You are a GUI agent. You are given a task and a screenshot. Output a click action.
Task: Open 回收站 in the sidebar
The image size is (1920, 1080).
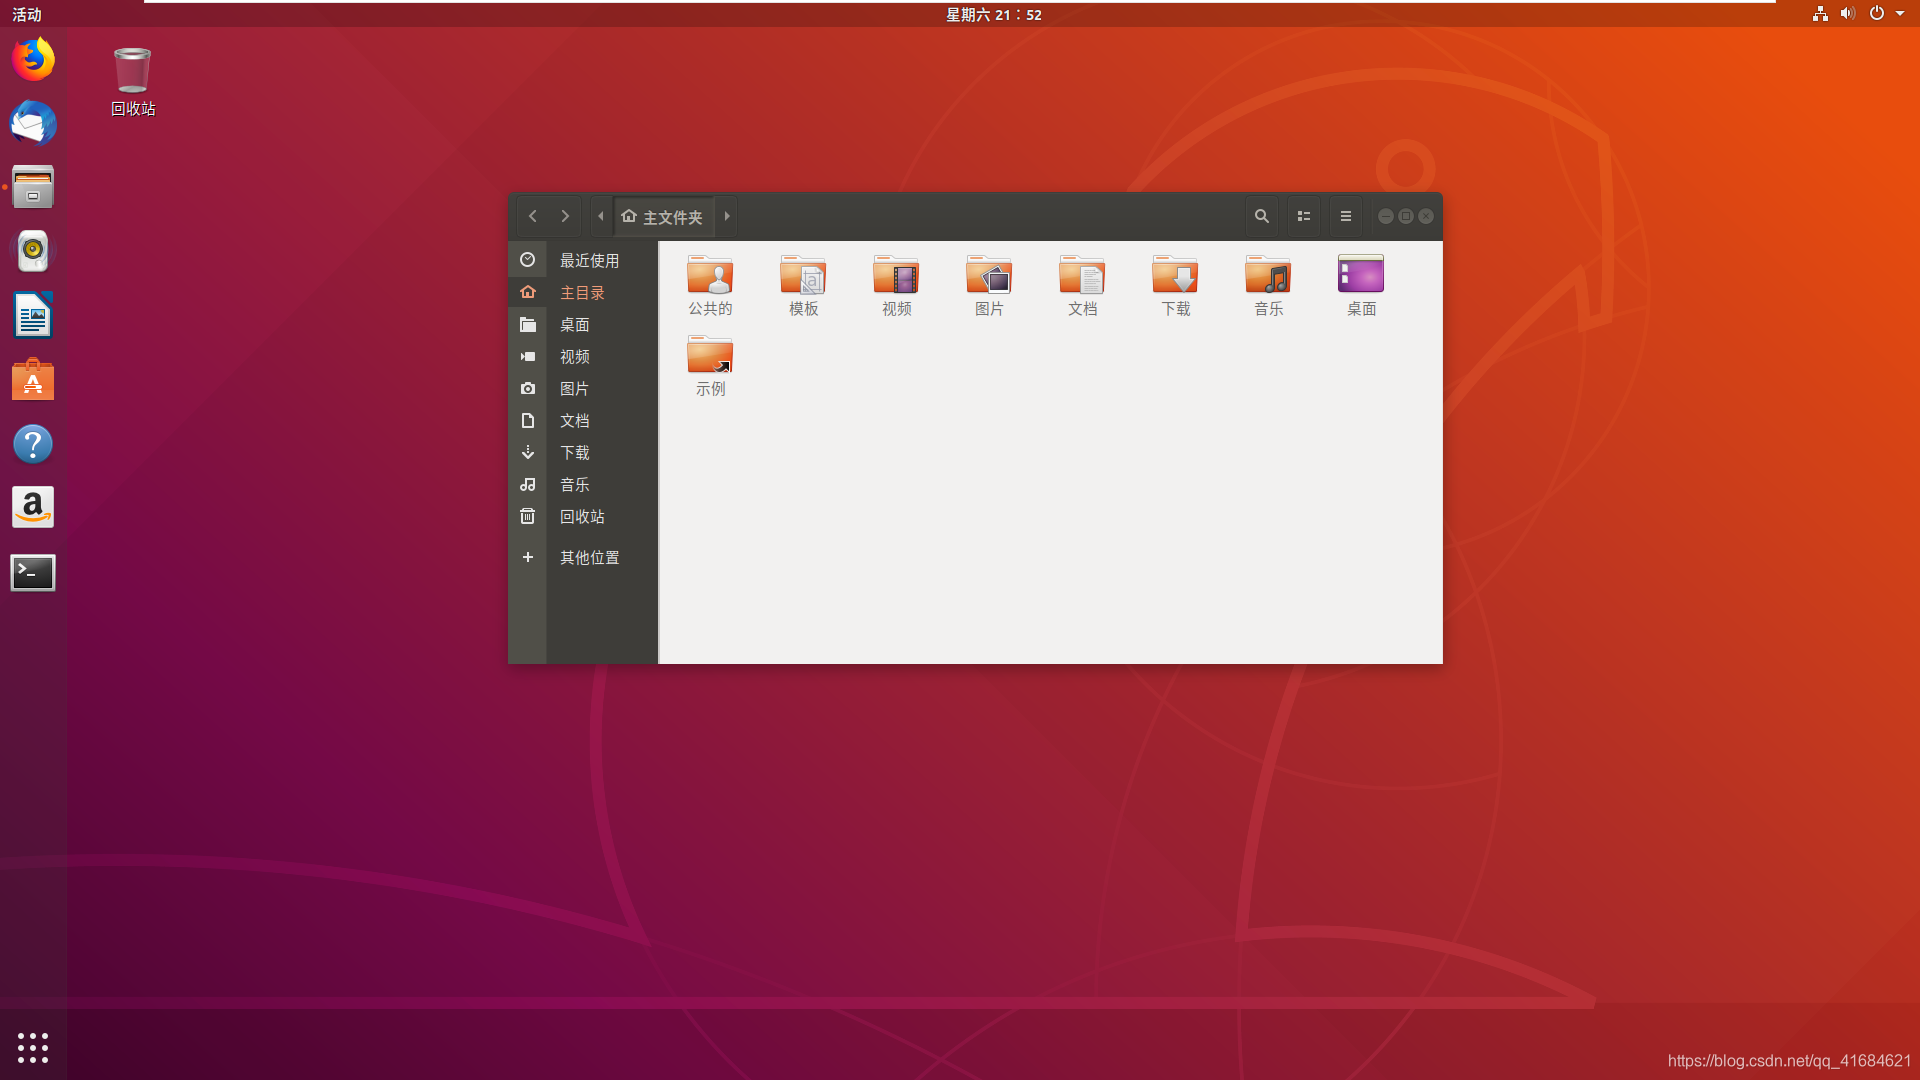point(582,517)
